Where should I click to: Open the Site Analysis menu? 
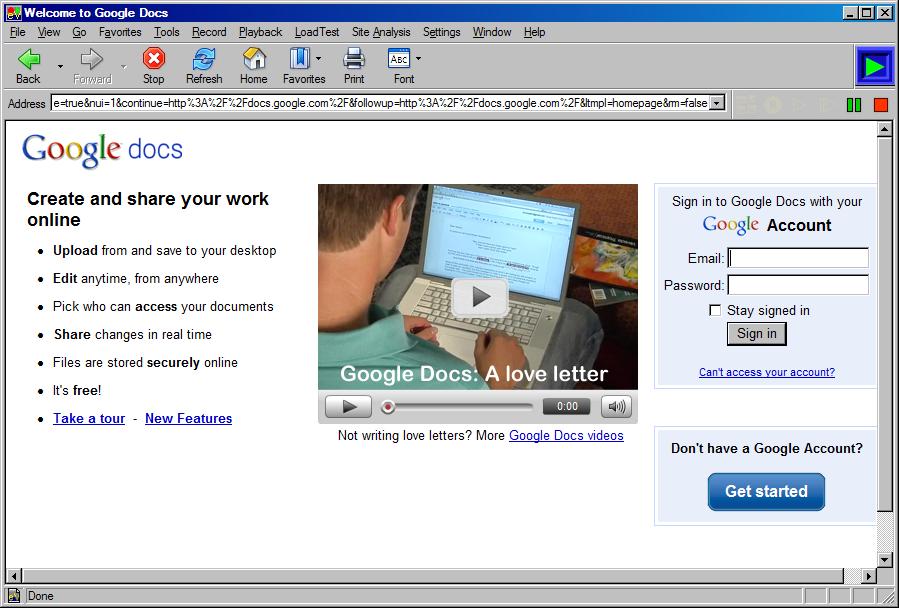(x=381, y=32)
